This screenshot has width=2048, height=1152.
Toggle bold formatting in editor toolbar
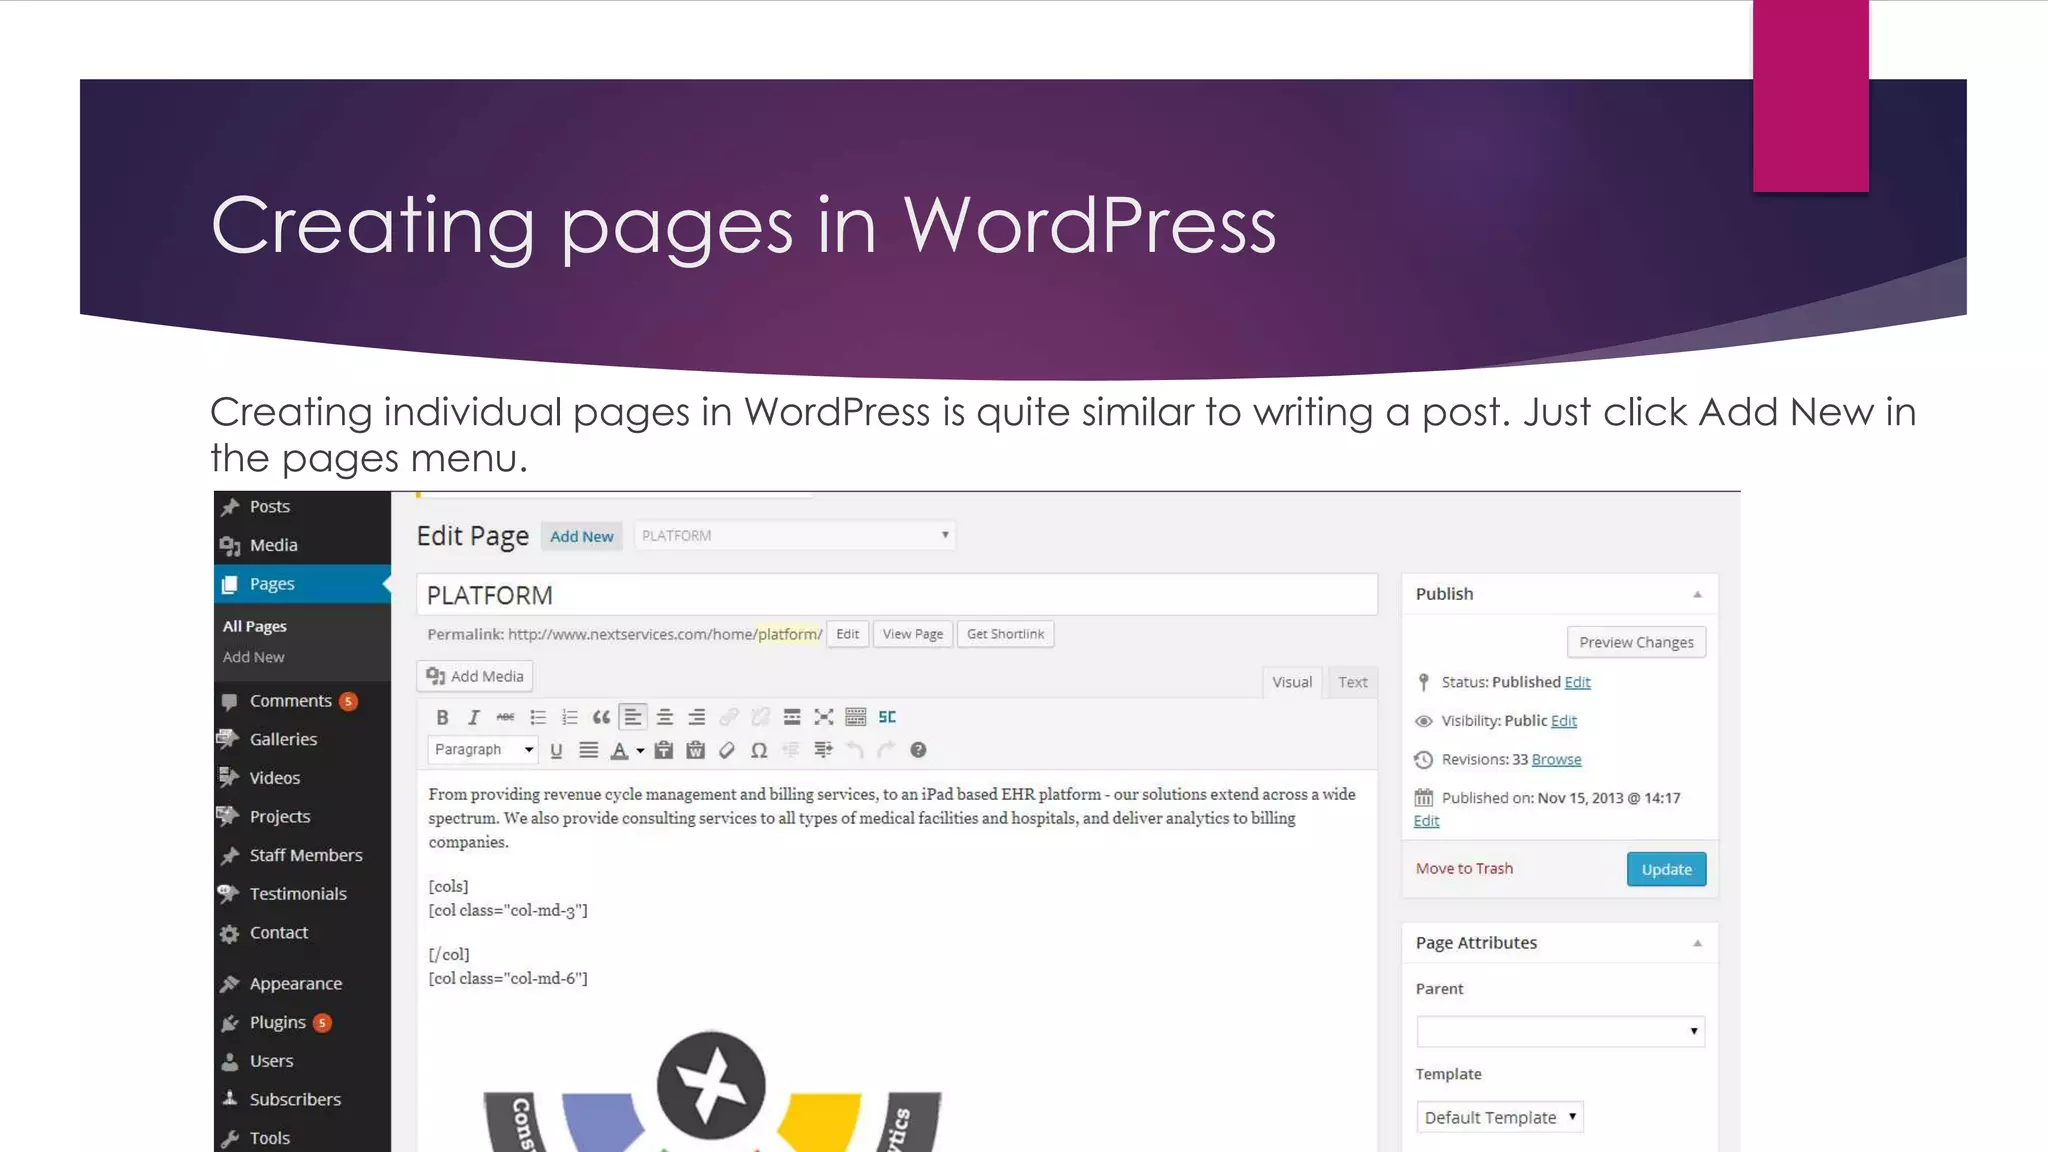pos(442,717)
